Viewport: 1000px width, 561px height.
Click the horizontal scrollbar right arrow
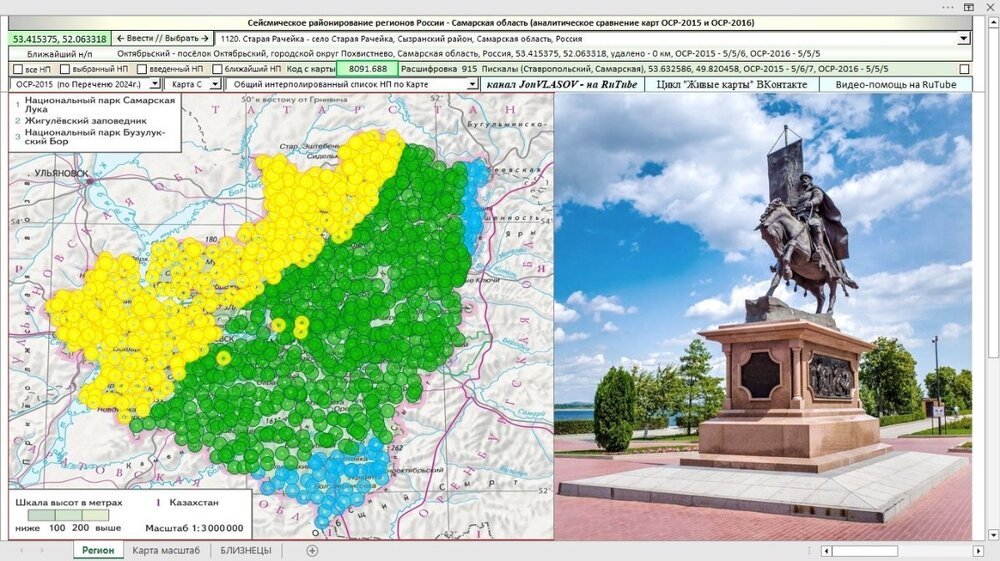click(978, 551)
